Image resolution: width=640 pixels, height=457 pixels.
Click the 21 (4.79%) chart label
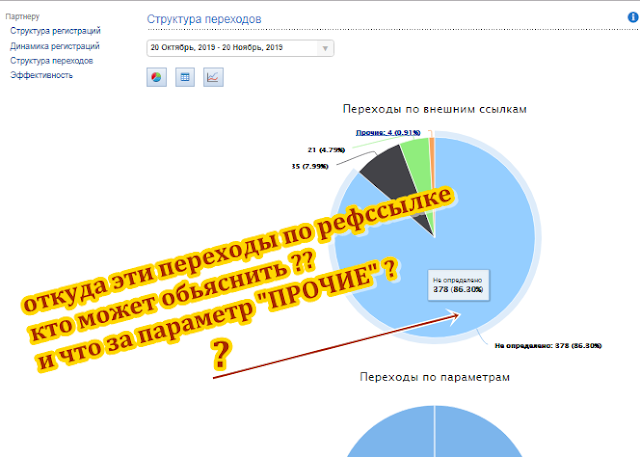326,150
